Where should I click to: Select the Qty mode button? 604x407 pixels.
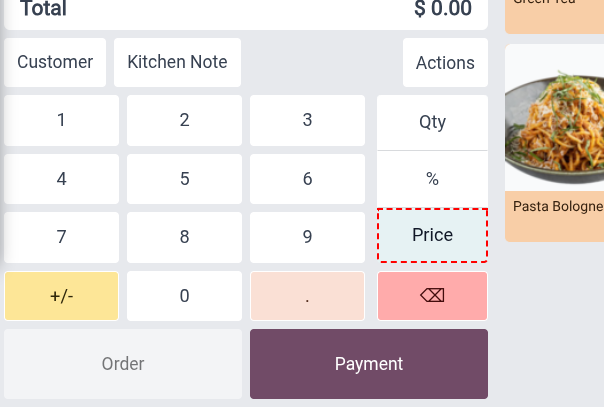click(432, 122)
